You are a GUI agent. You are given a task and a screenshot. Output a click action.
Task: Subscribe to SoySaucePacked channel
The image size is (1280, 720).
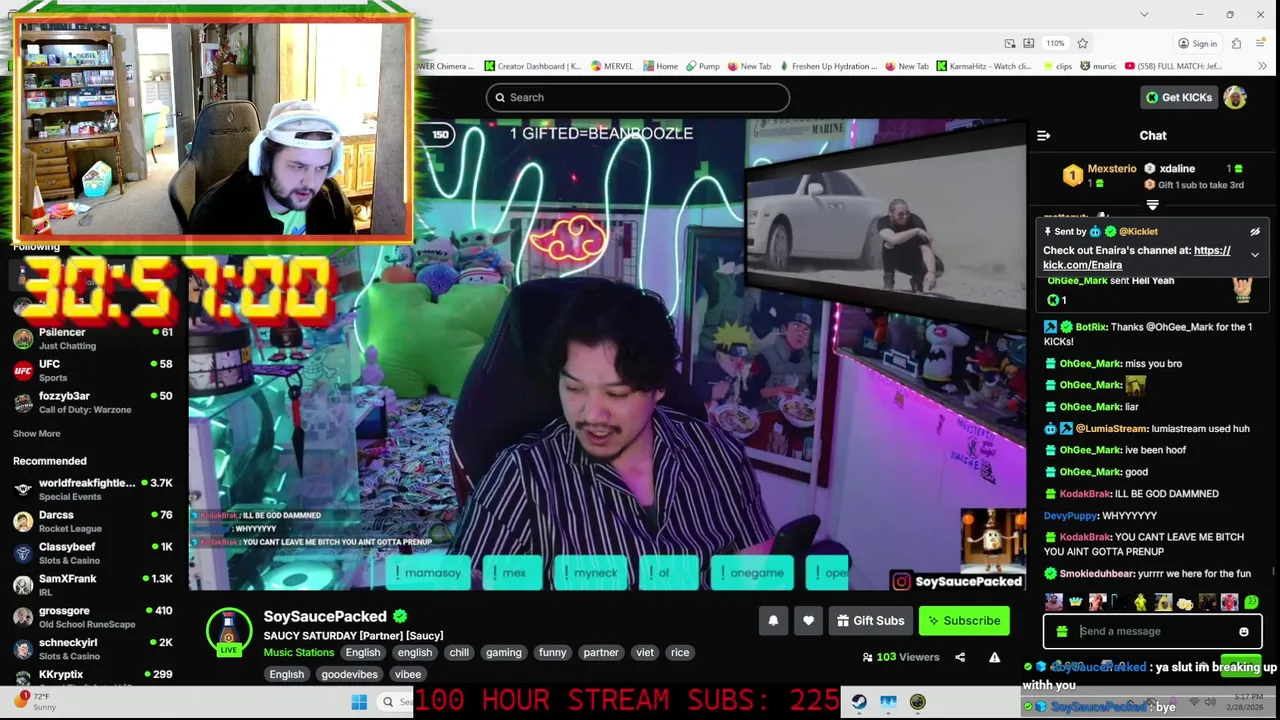pyautogui.click(x=964, y=621)
